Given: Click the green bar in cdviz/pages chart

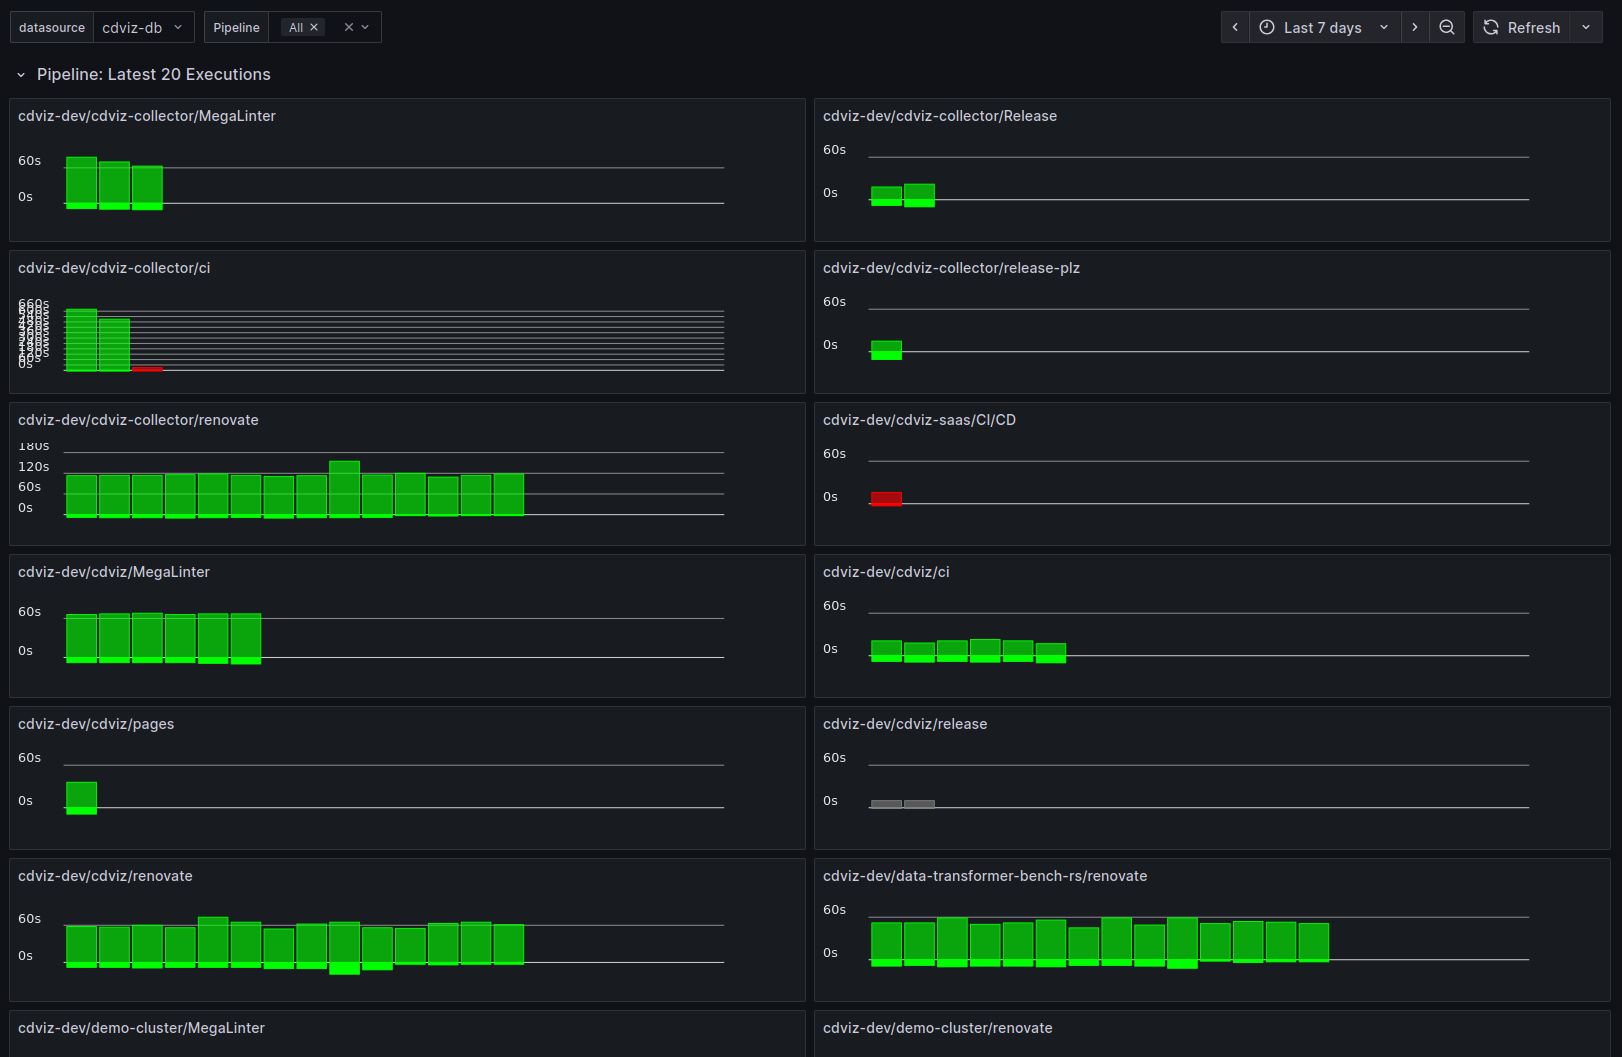Looking at the screenshot, I should (81, 798).
